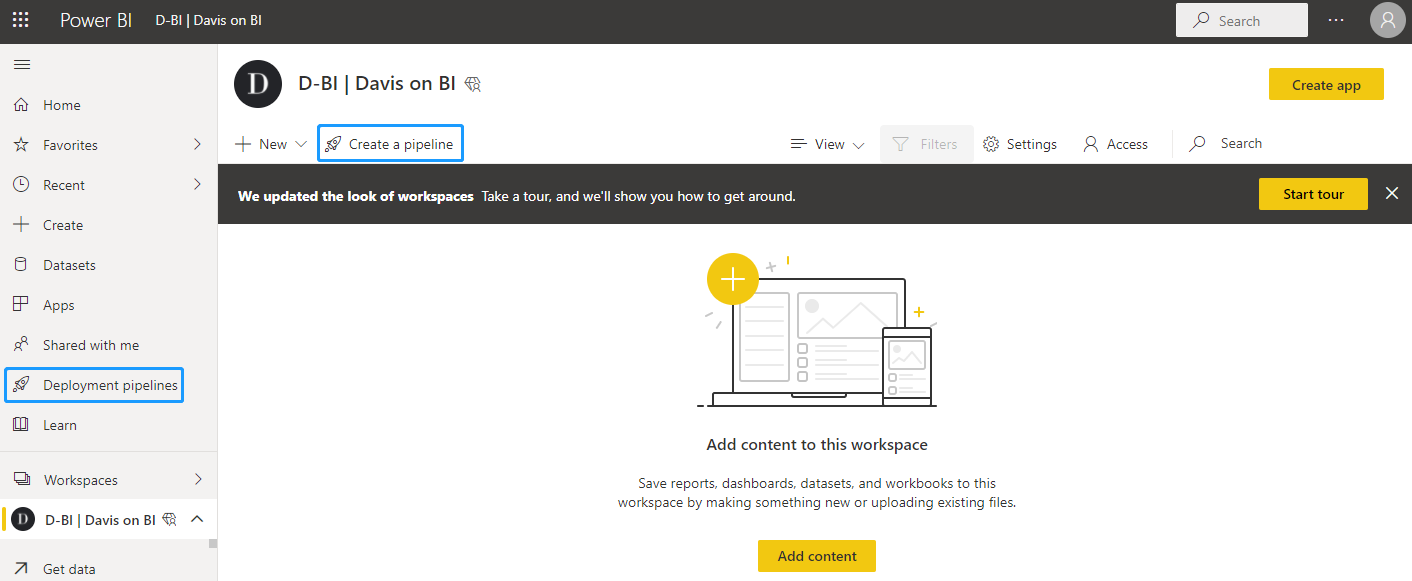The image size is (1412, 581).
Task: Click the Favorites star icon
Action: coord(21,144)
